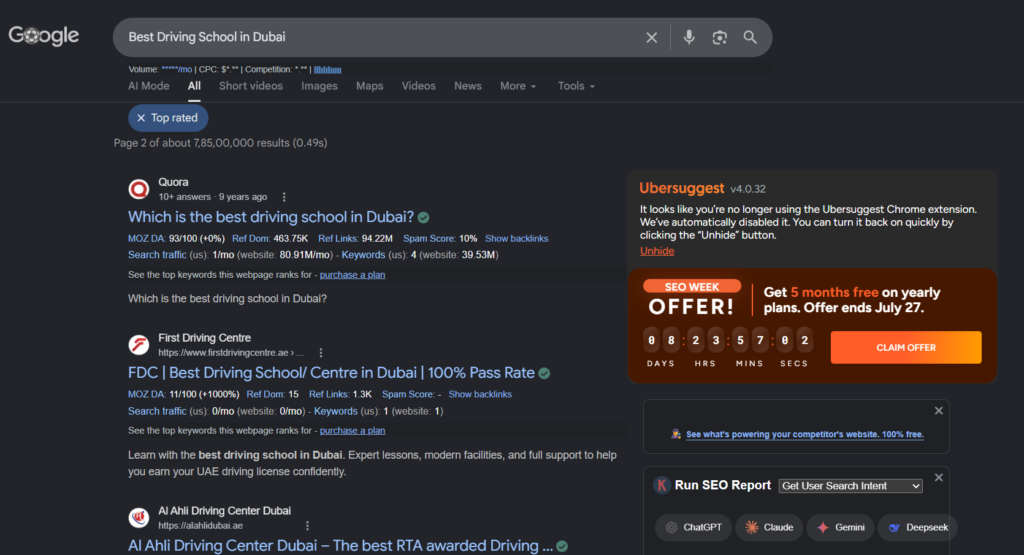Open Google Lens image search icon

[719, 37]
